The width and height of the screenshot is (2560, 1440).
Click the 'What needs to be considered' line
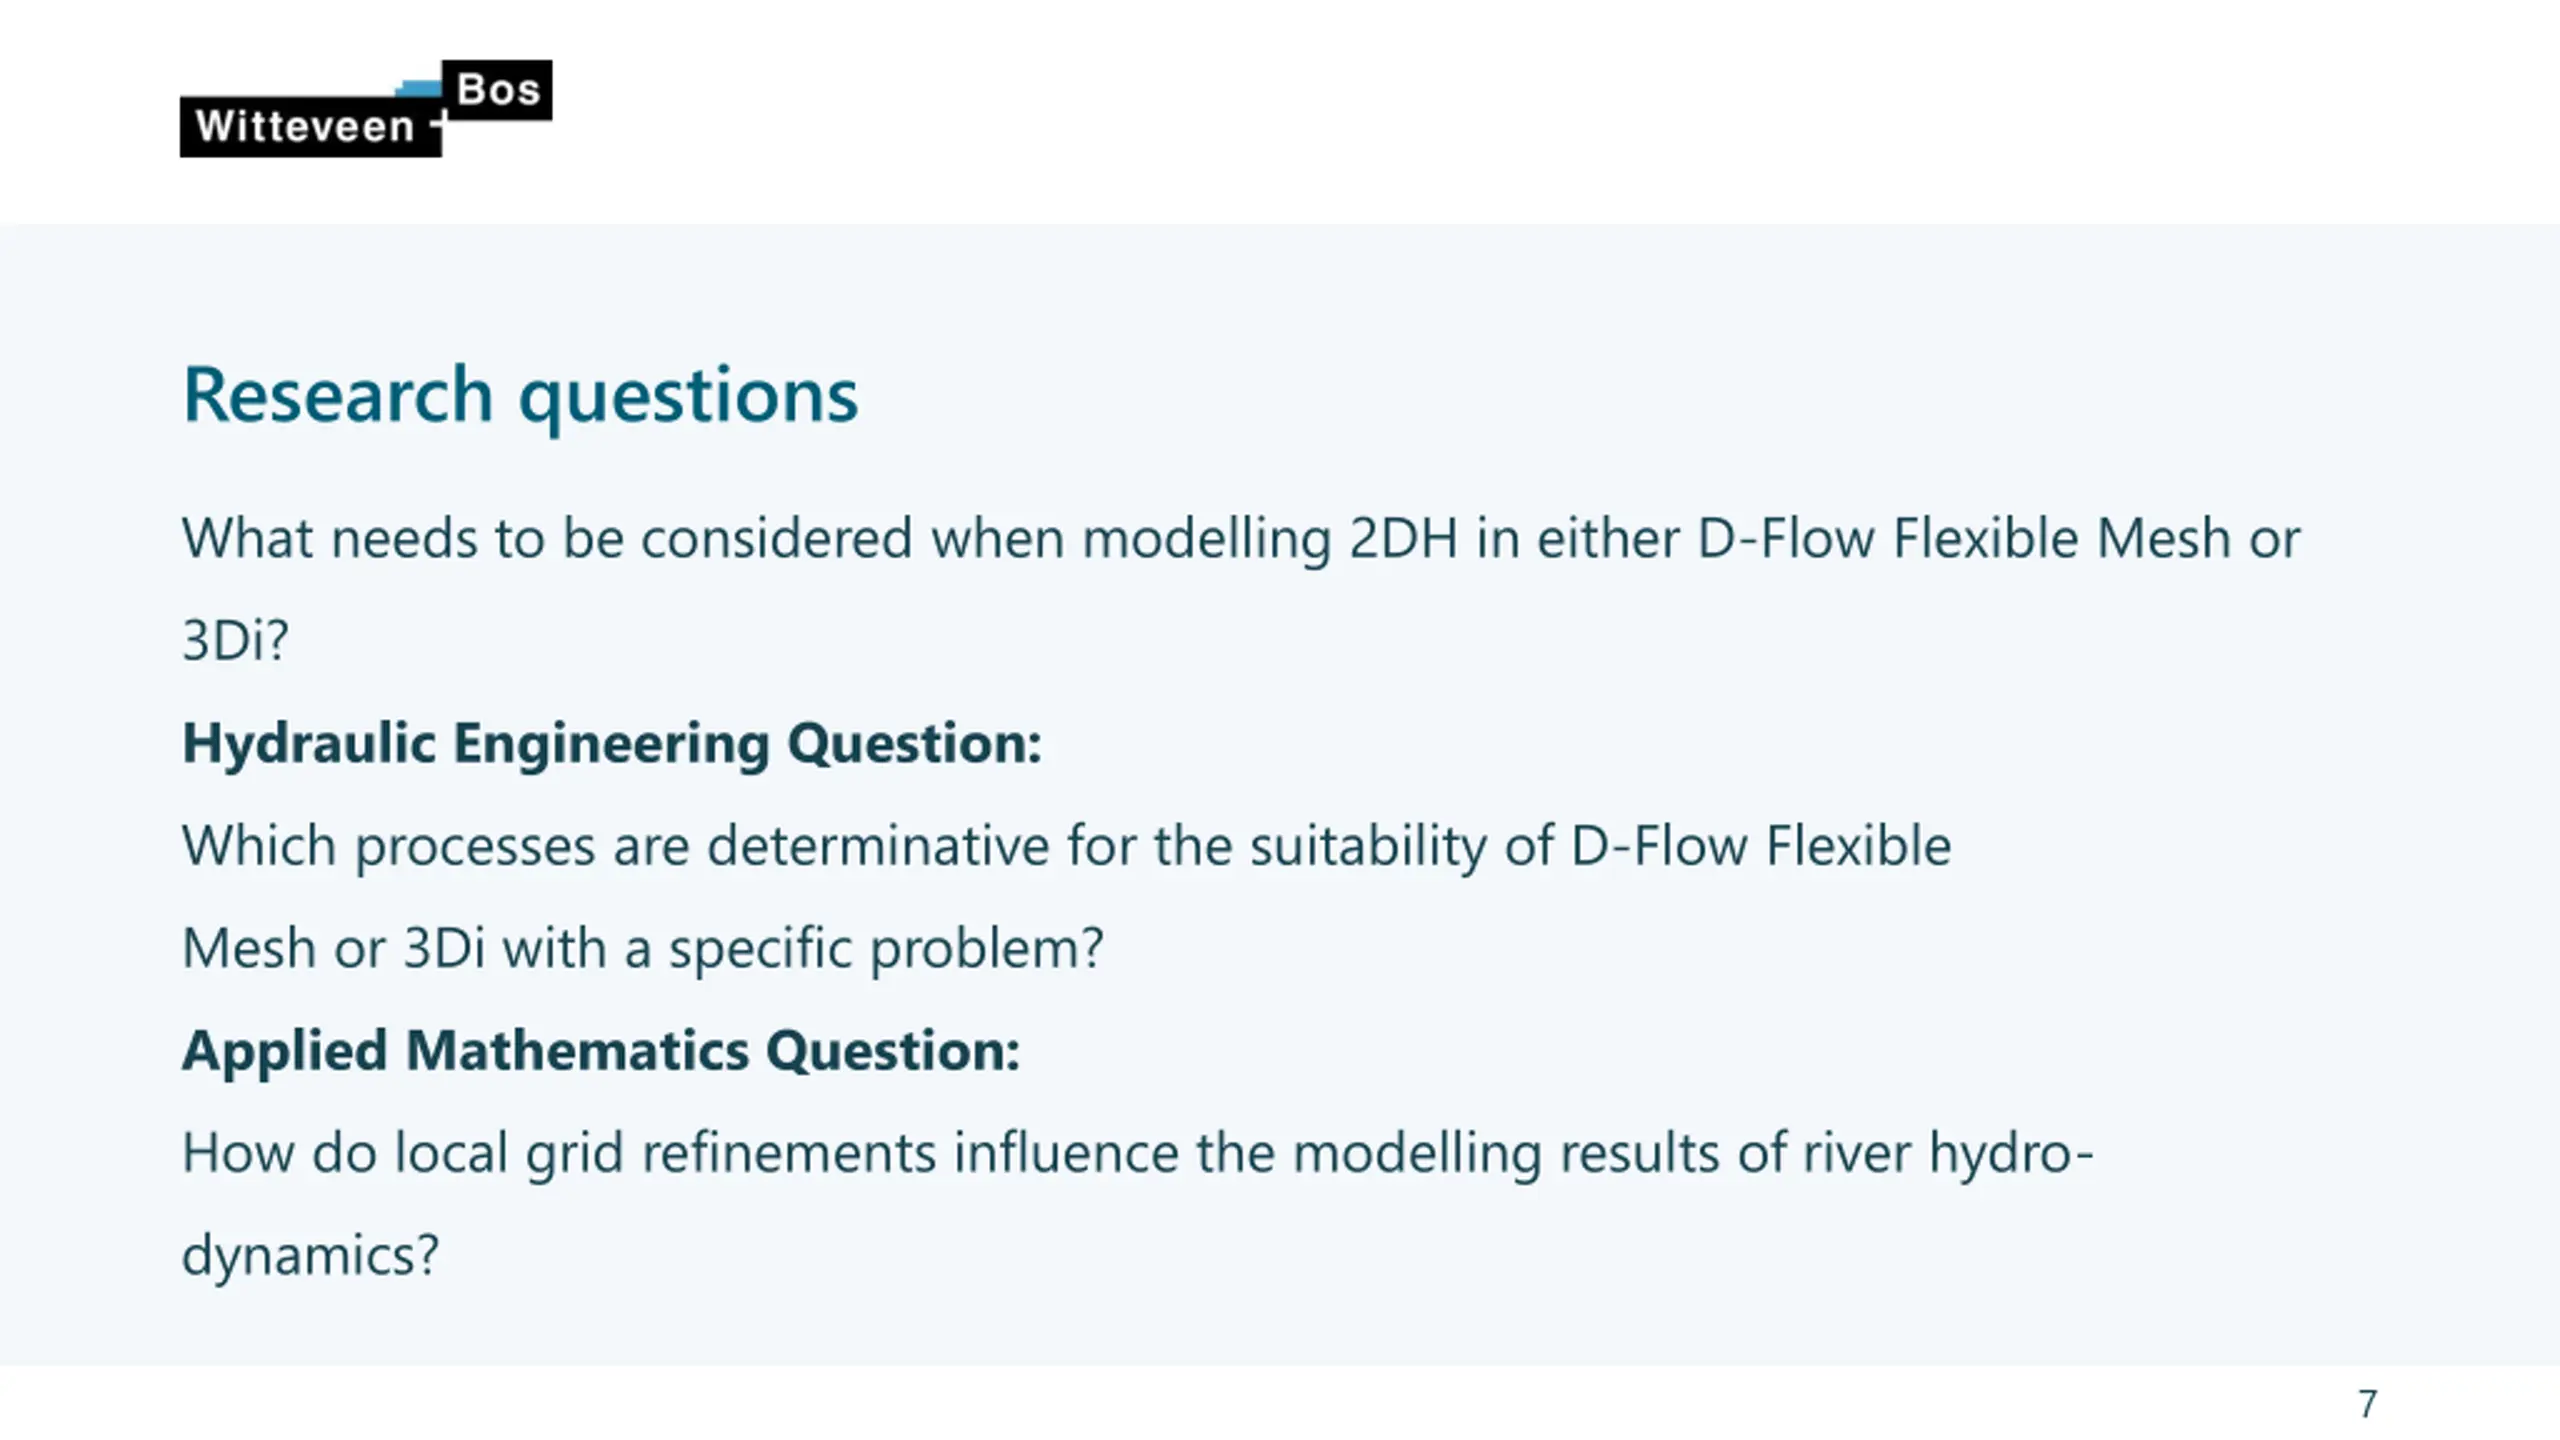coord(1241,540)
